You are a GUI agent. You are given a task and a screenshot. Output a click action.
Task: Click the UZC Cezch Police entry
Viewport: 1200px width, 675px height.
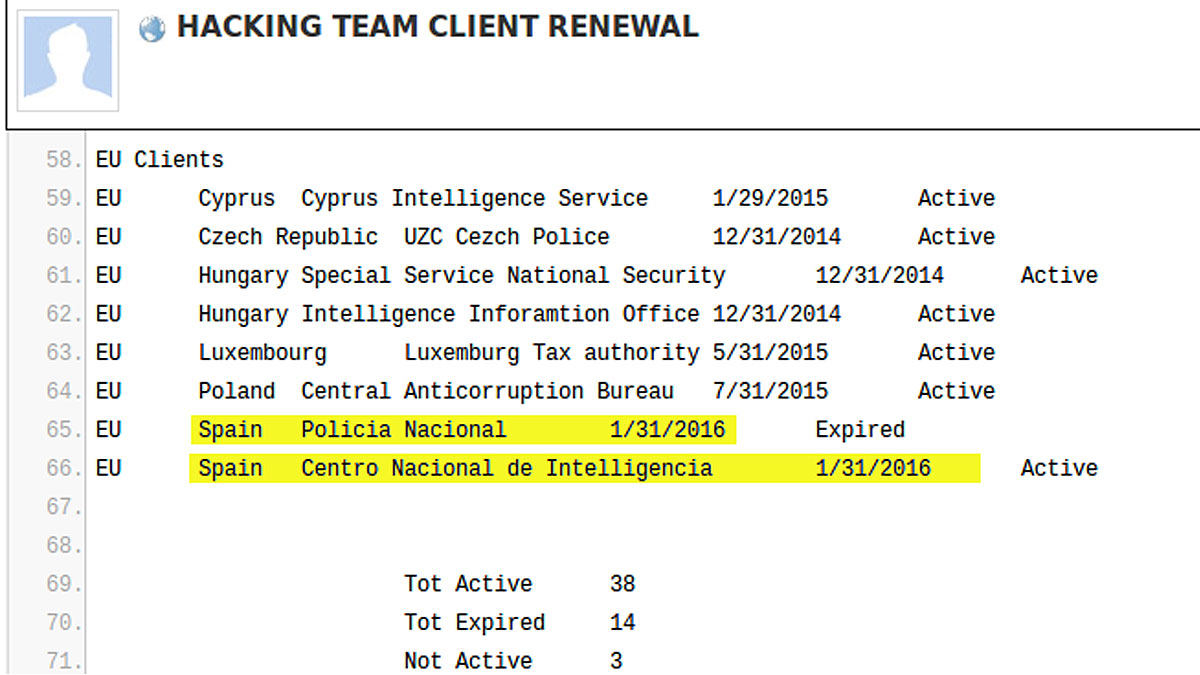pyautogui.click(x=506, y=237)
